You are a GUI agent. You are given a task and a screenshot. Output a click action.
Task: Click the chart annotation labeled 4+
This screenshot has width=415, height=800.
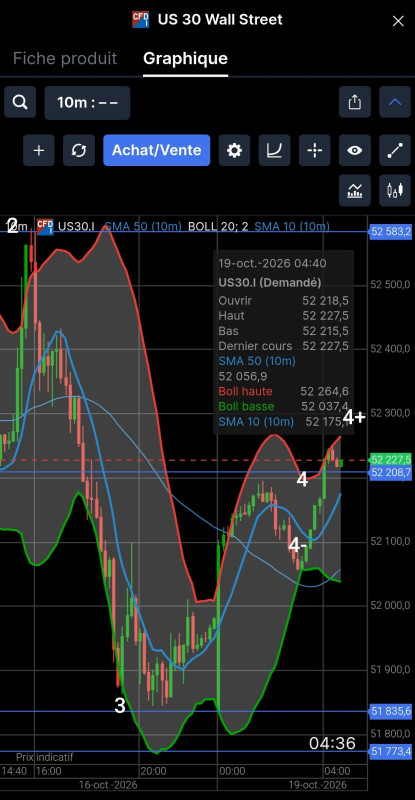pyautogui.click(x=354, y=417)
